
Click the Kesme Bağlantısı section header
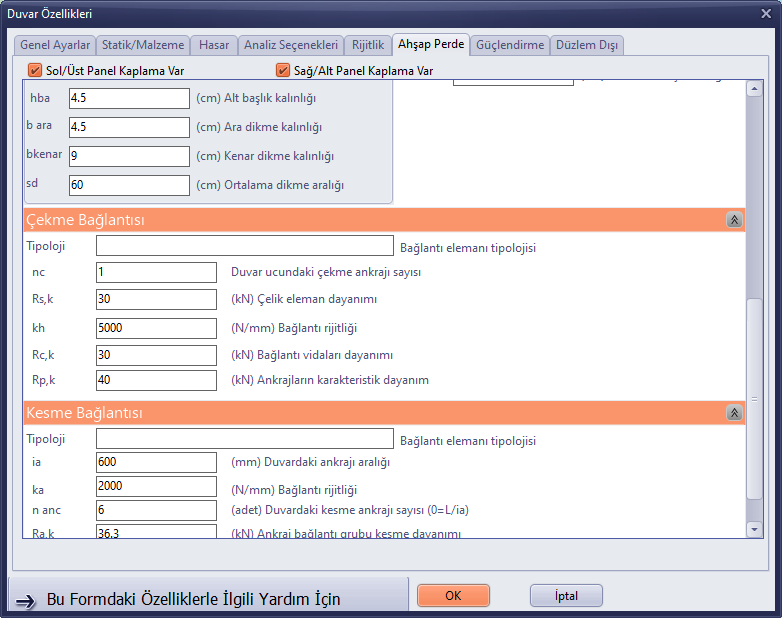coord(384,412)
